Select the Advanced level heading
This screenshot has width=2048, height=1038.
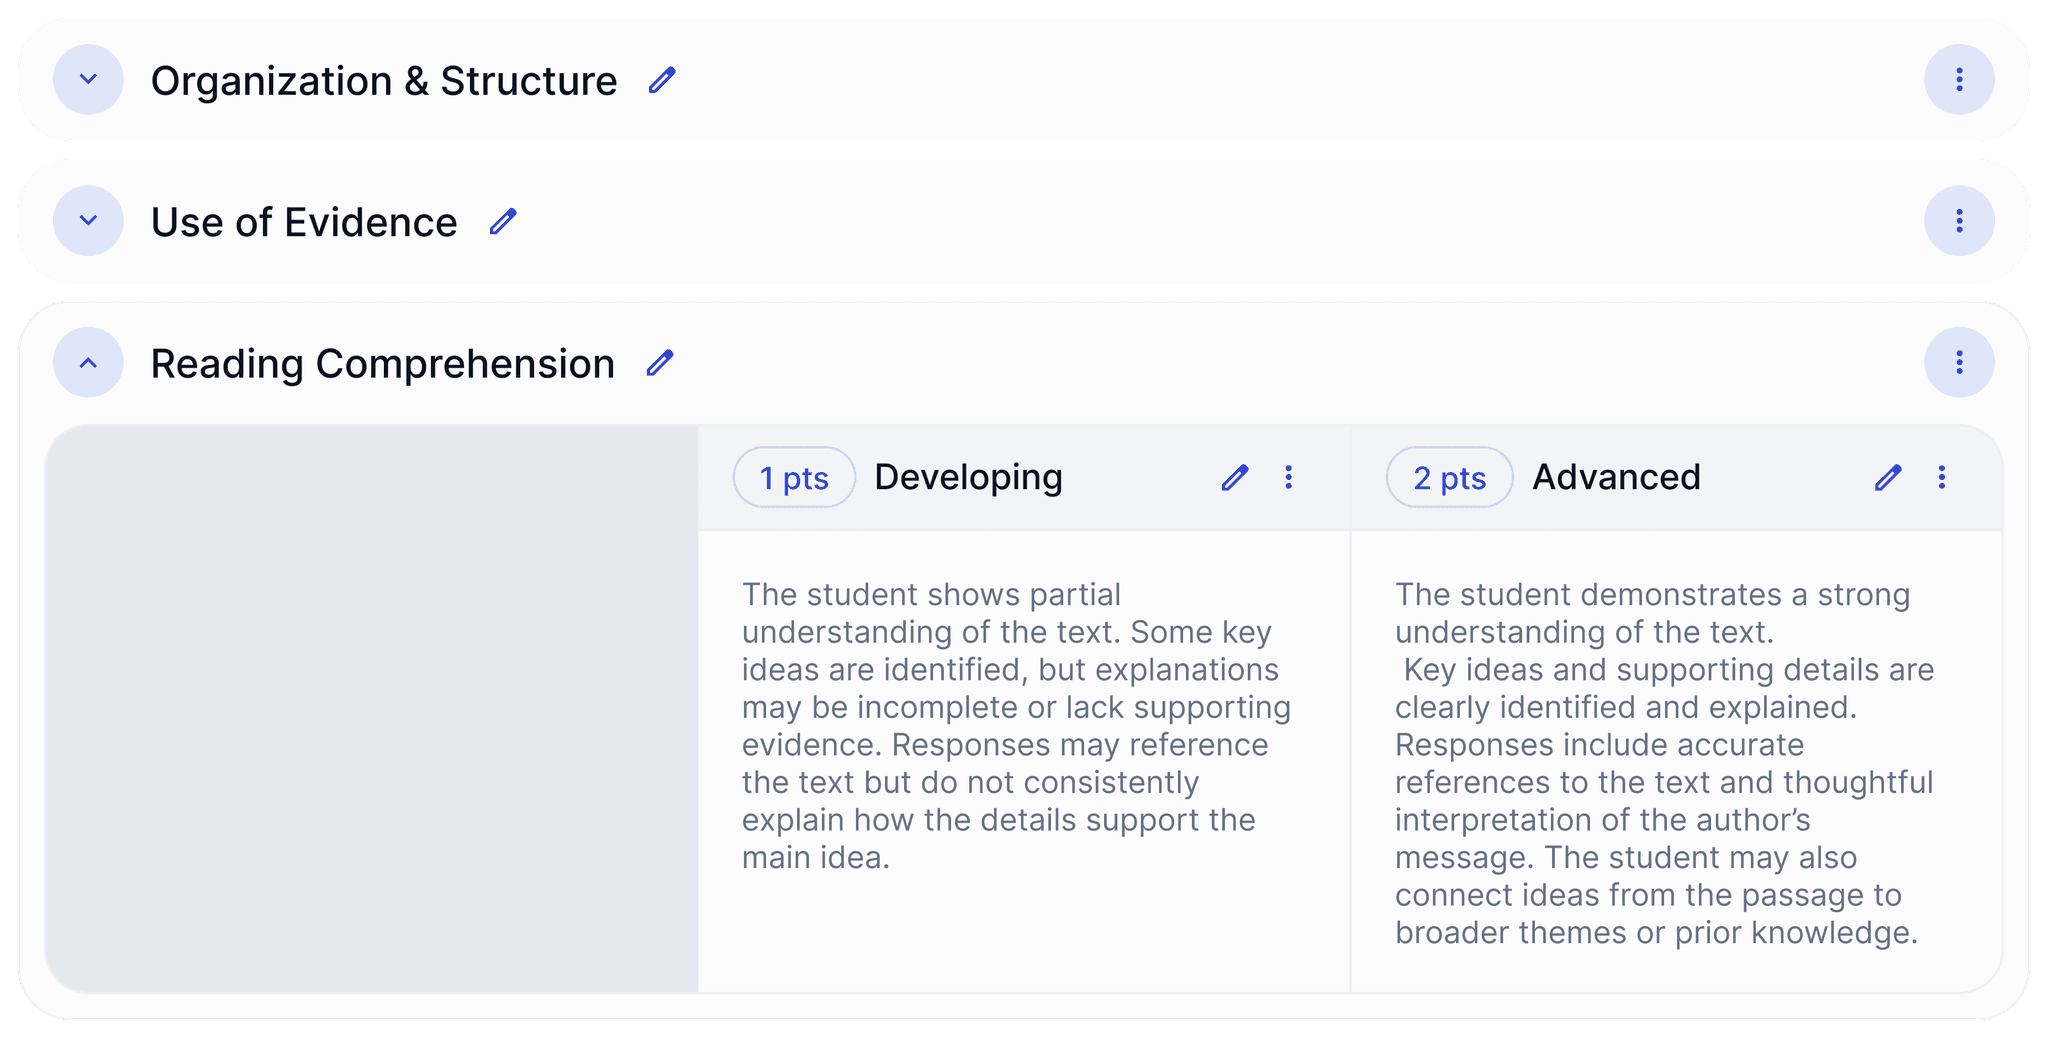[x=1616, y=477]
